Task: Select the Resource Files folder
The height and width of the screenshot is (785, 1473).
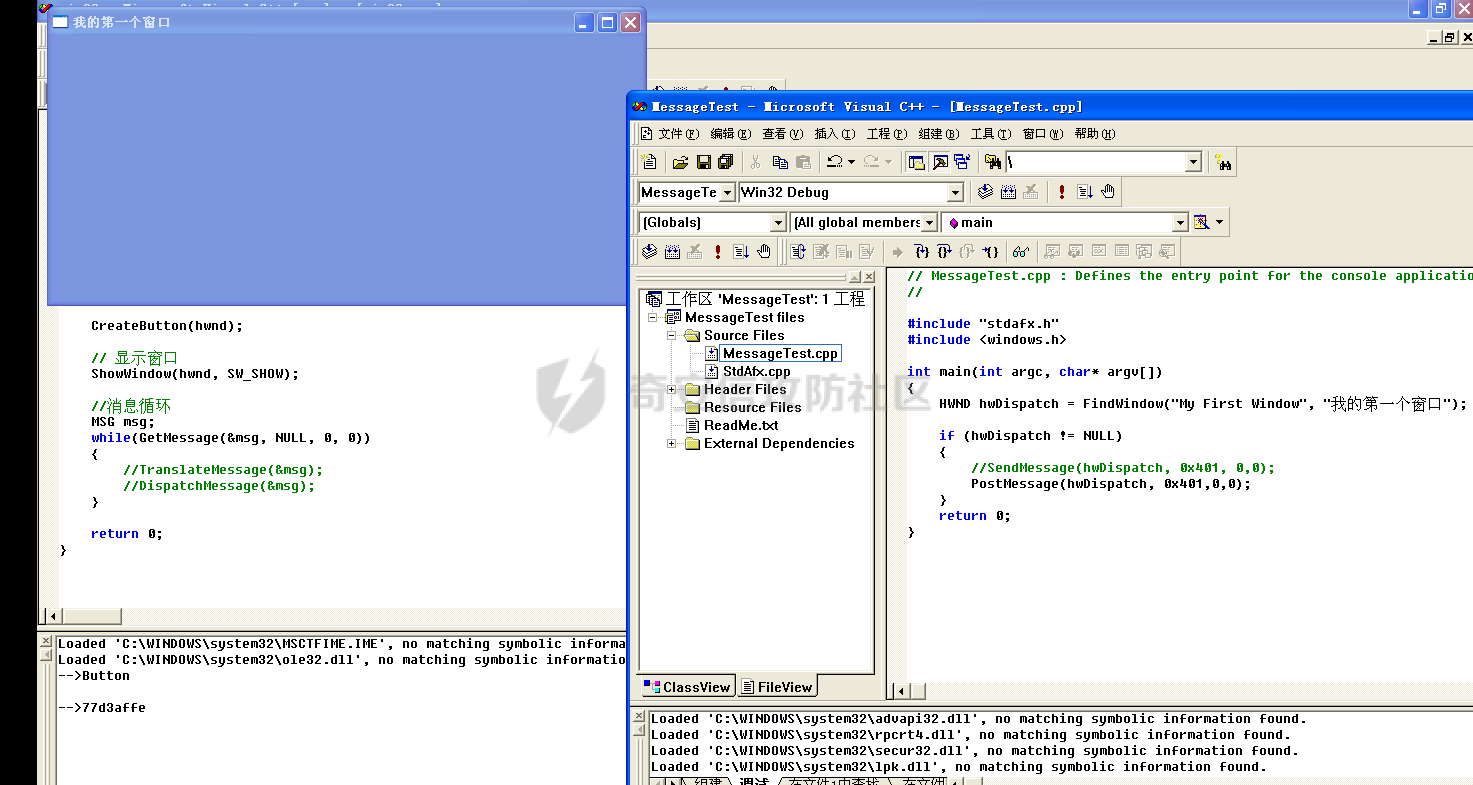Action: coord(752,407)
